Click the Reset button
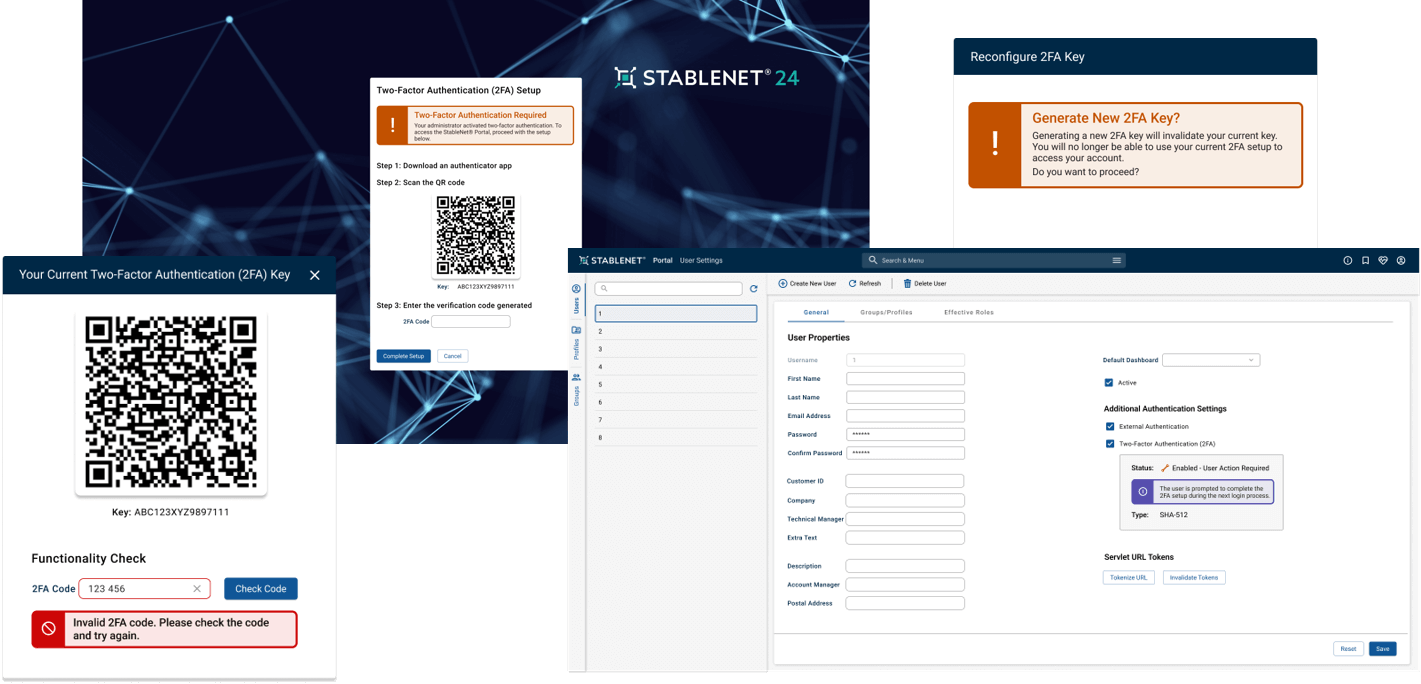The image size is (1421, 684). coord(1348,649)
